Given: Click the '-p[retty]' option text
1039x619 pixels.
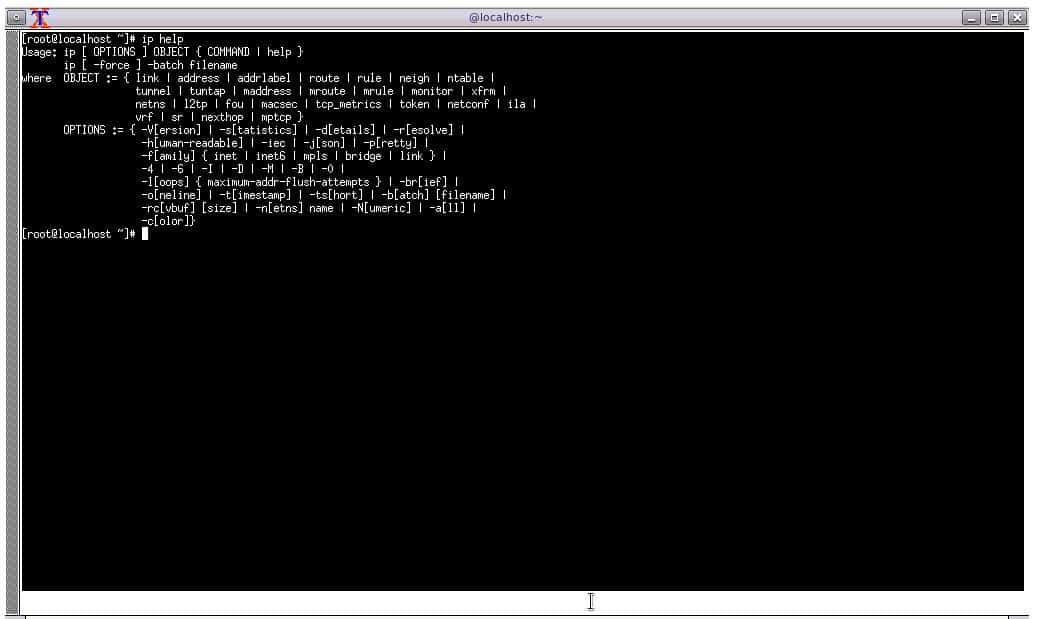Looking at the screenshot, I should coord(390,143).
